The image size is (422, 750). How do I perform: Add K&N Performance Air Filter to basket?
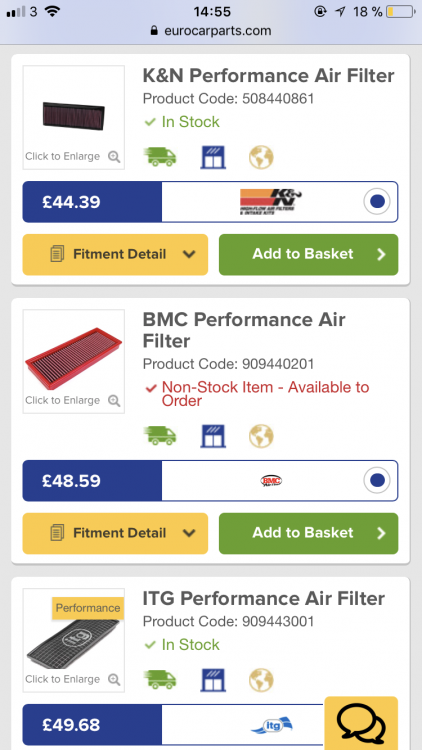pos(309,254)
